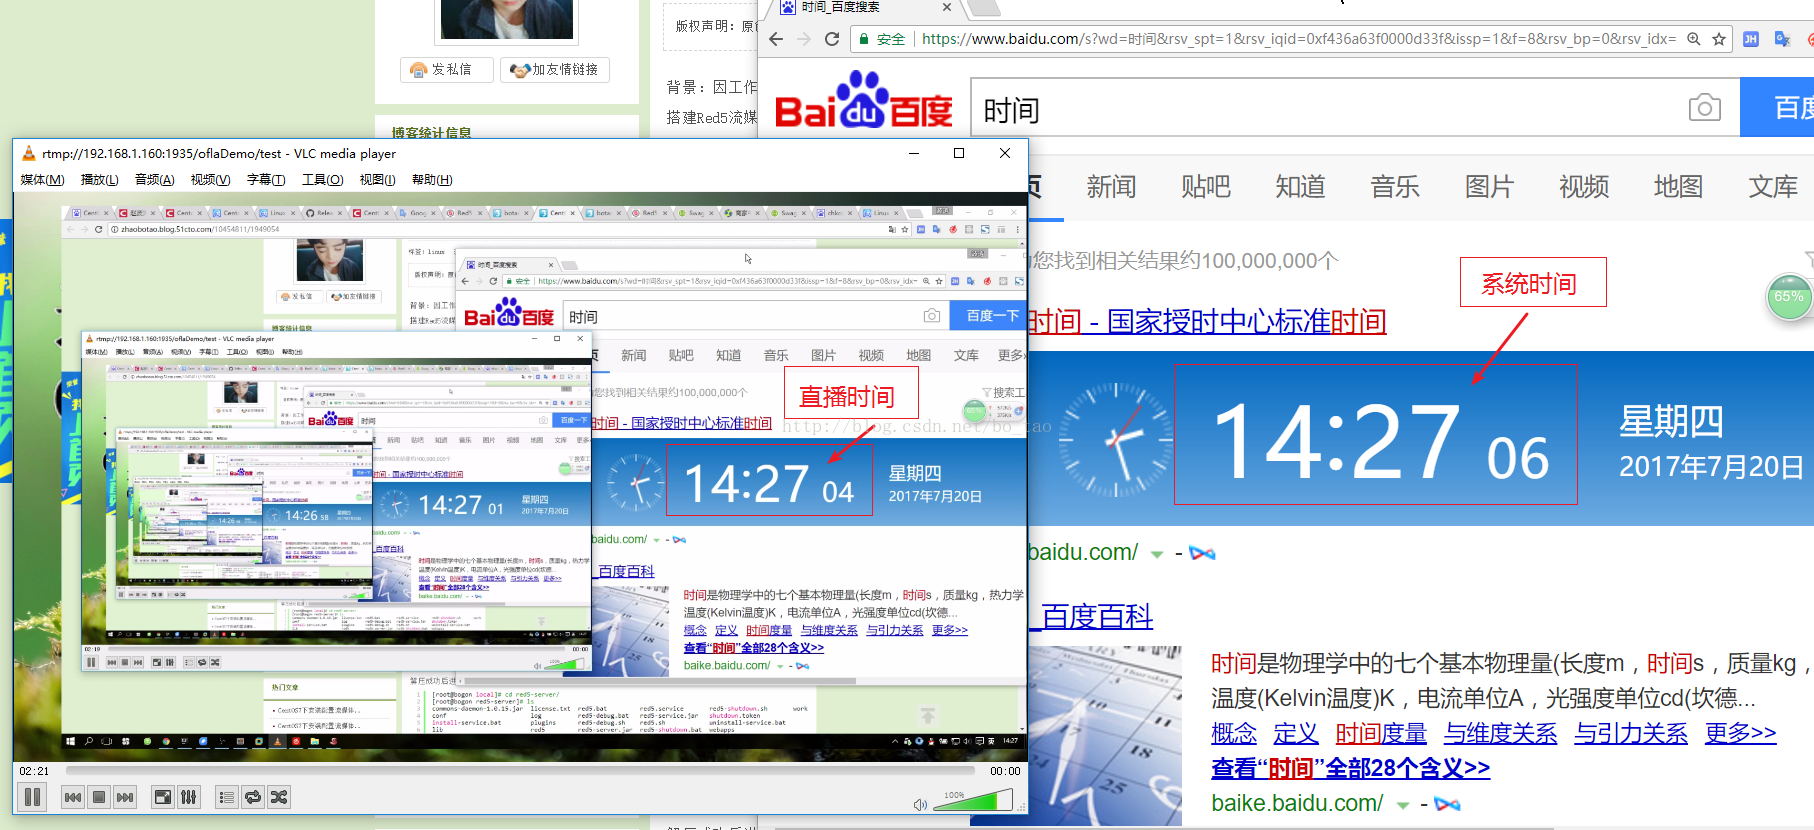Expand dropdown arrow next to baike.baidu.com/
The width and height of the screenshot is (1814, 830).
[x=1403, y=805]
